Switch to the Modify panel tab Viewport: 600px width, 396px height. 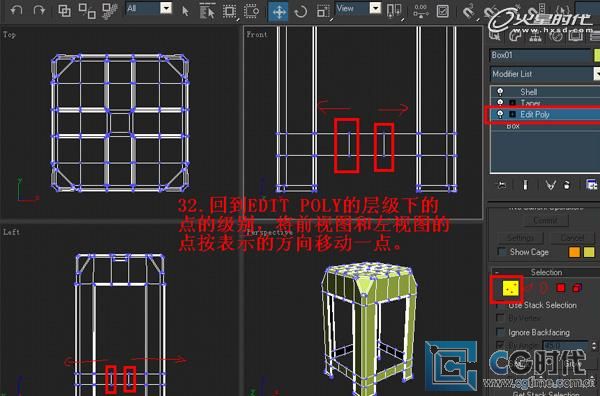click(x=515, y=36)
